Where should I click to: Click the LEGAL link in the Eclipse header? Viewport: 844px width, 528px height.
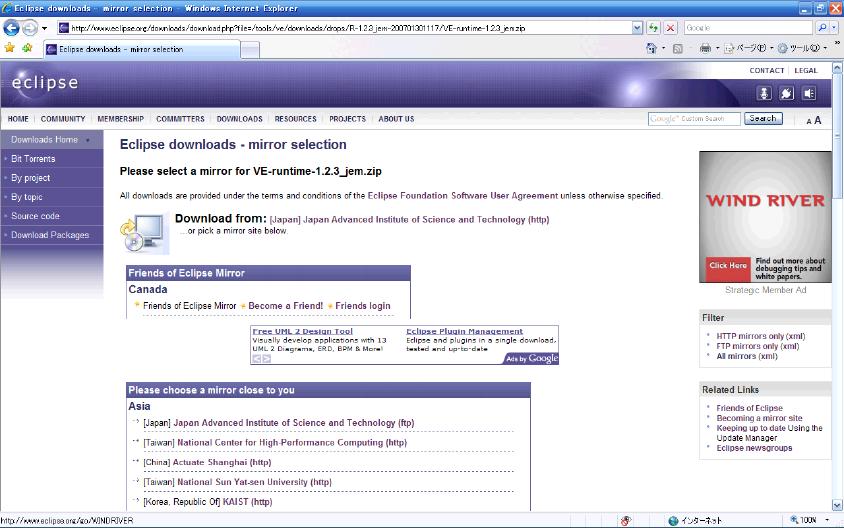[x=805, y=71]
